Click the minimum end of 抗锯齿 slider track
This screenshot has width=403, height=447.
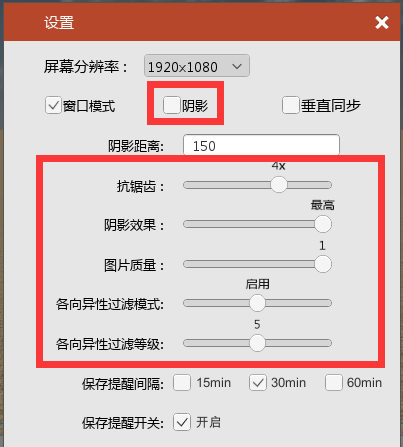pyautogui.click(x=186, y=185)
